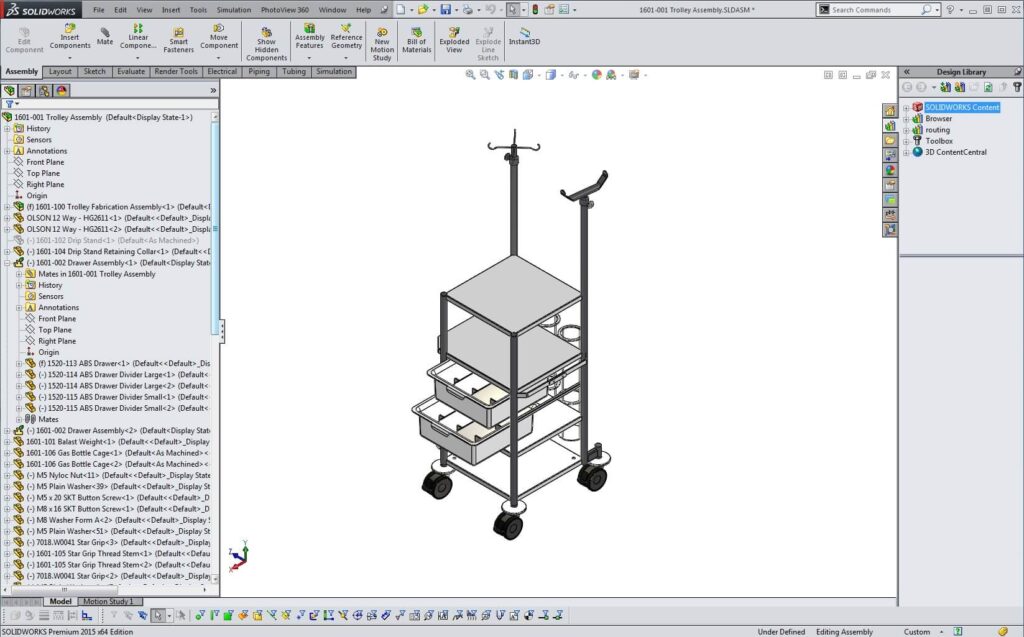Screen dimensions: 1024x637
Task: Expand the 1601-101 Balast Weight tree item
Action: (x=7, y=441)
